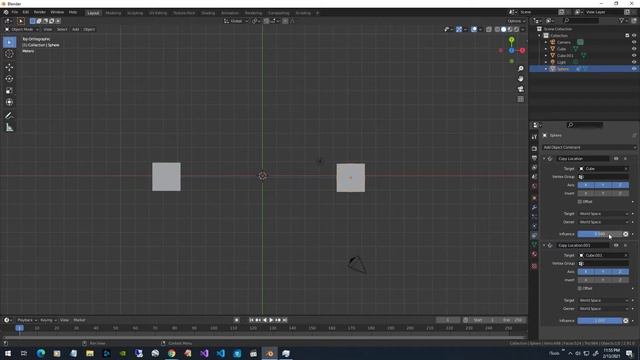Activate the Scale tool
The height and width of the screenshot is (360, 640).
click(x=9, y=91)
